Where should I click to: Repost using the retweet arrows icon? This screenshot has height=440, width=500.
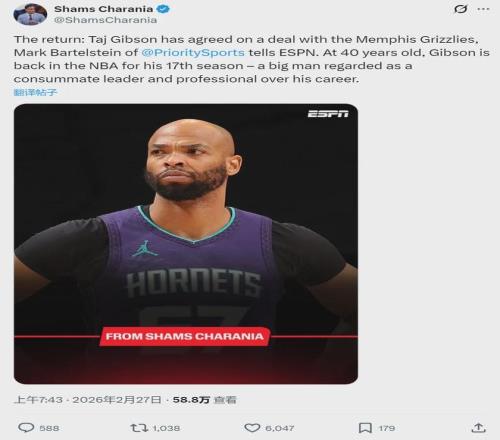(139, 428)
